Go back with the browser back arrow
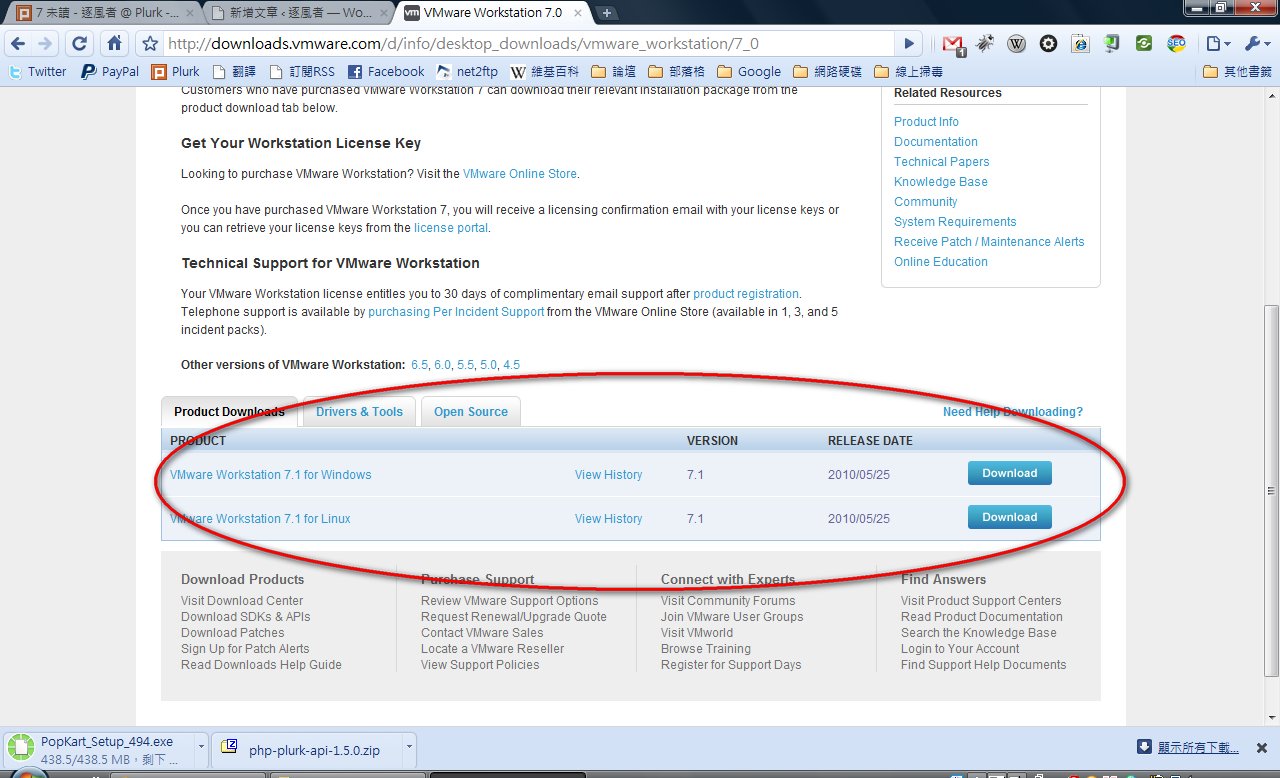The width and height of the screenshot is (1280, 778). [x=18, y=44]
